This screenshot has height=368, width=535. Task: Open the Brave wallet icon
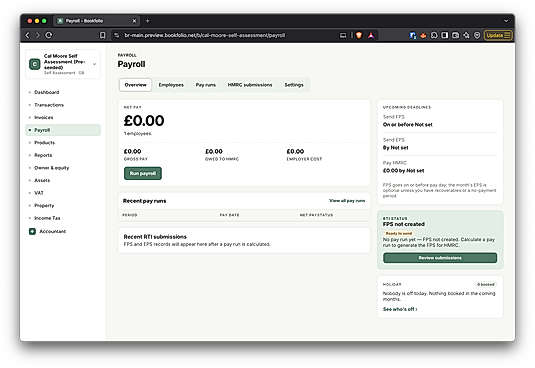coord(456,35)
